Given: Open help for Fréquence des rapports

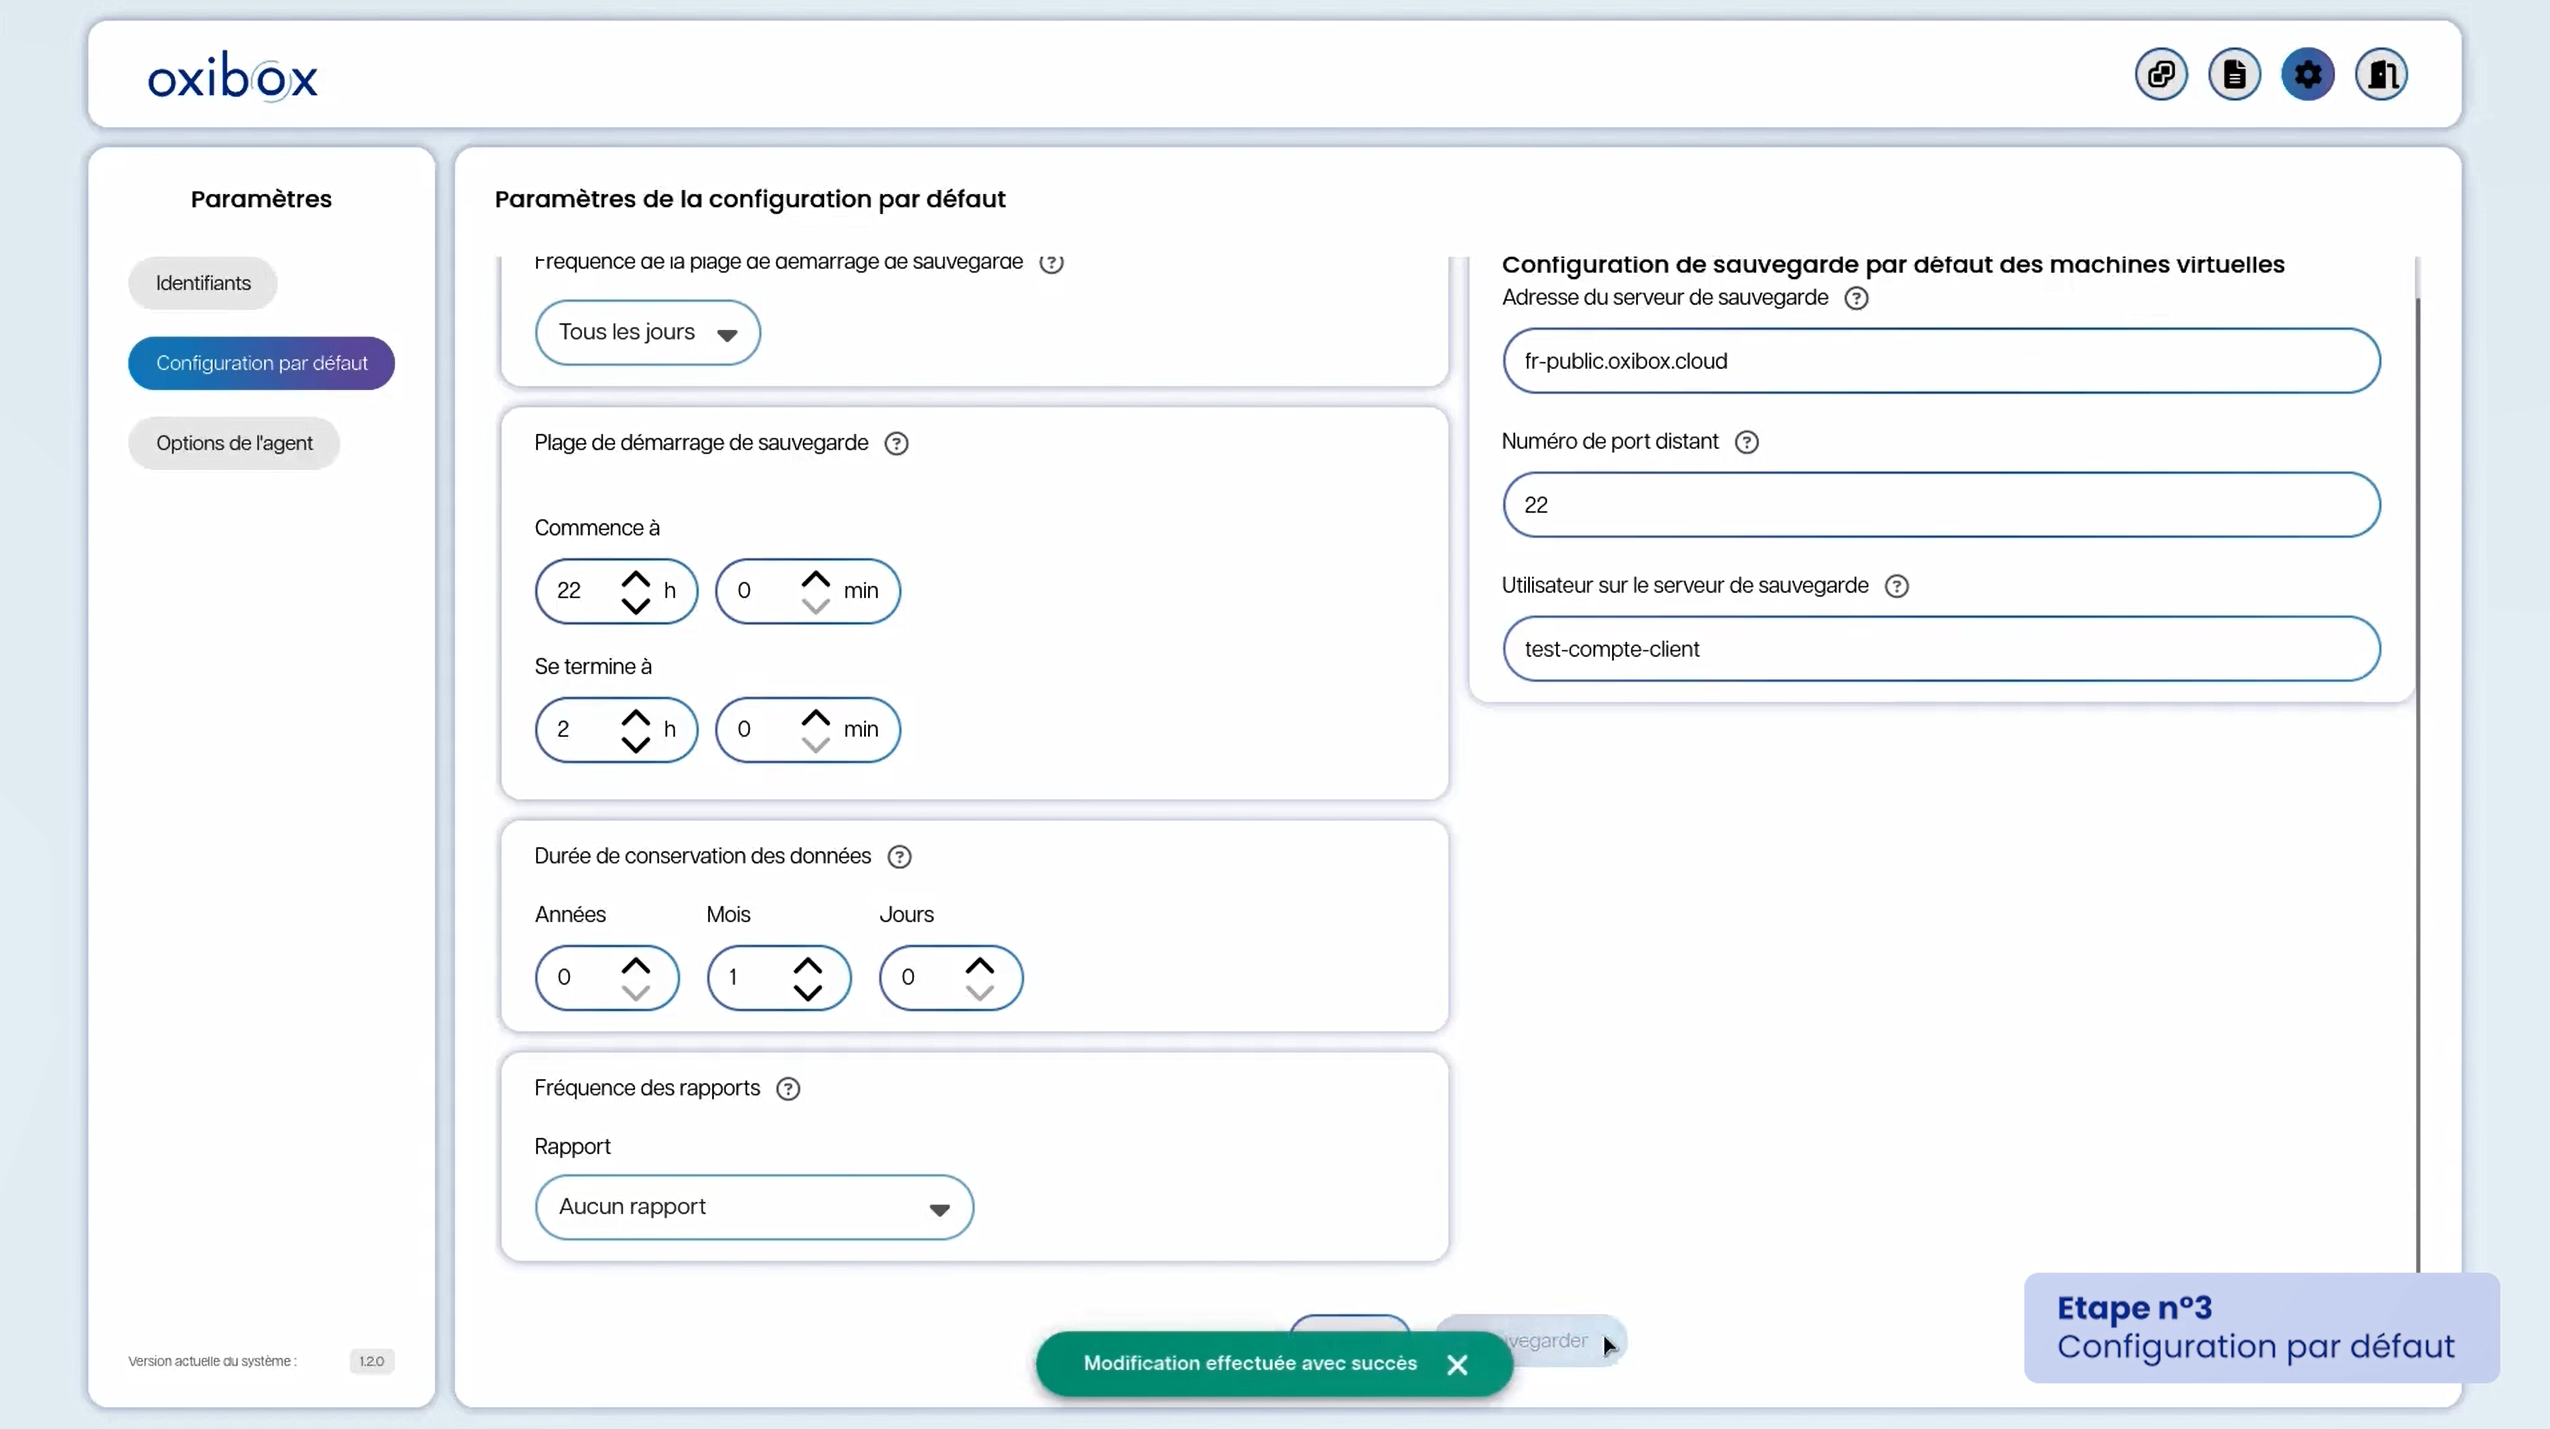Looking at the screenshot, I should pos(786,1088).
